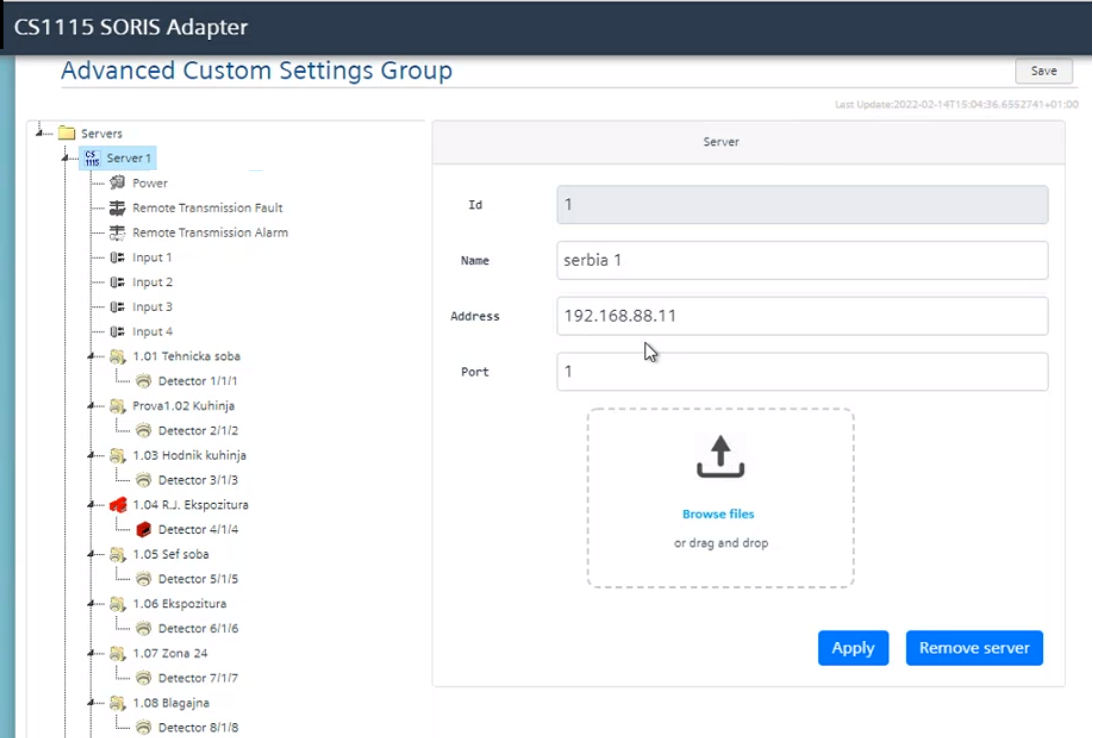Viewport: 1093px width, 738px height.
Task: Collapse the Server 1 tree branch
Action: pyautogui.click(x=66, y=157)
